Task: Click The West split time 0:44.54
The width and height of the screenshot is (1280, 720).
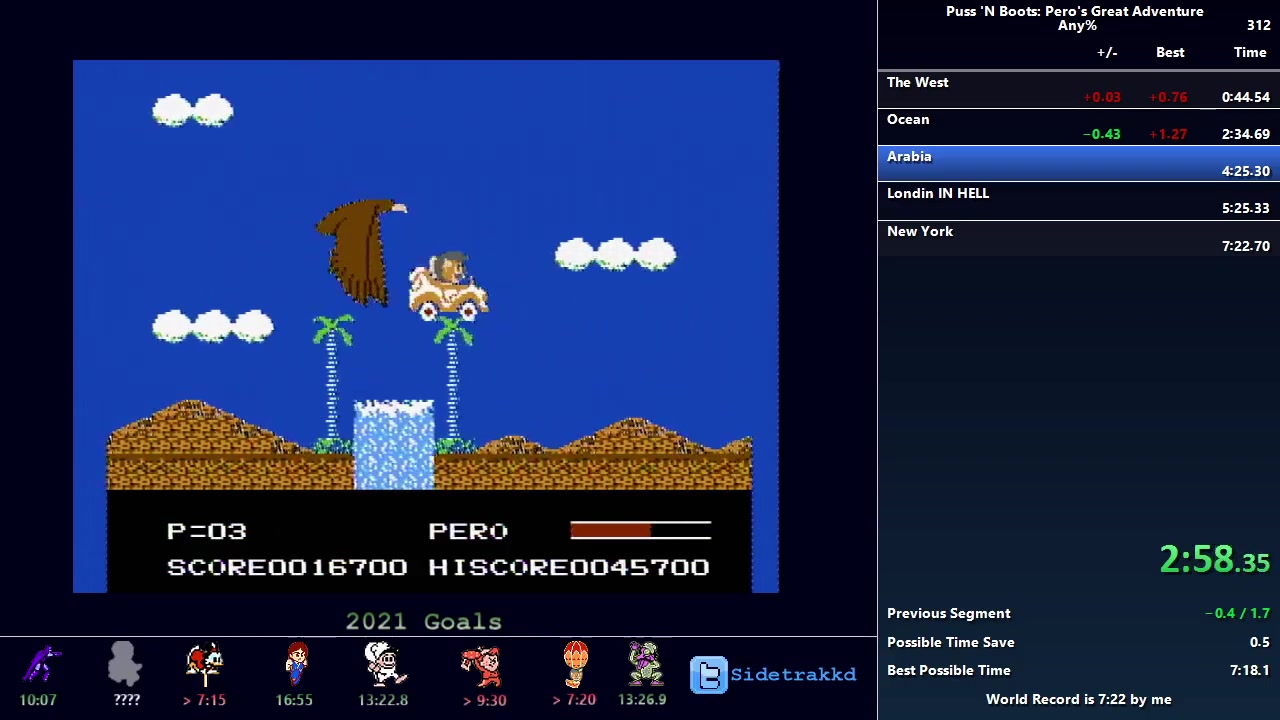Action: pos(1245,97)
